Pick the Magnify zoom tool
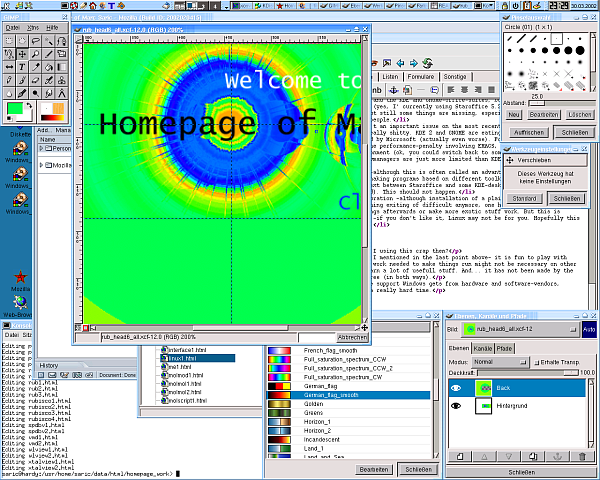This screenshot has width=600, height=480. (36, 54)
